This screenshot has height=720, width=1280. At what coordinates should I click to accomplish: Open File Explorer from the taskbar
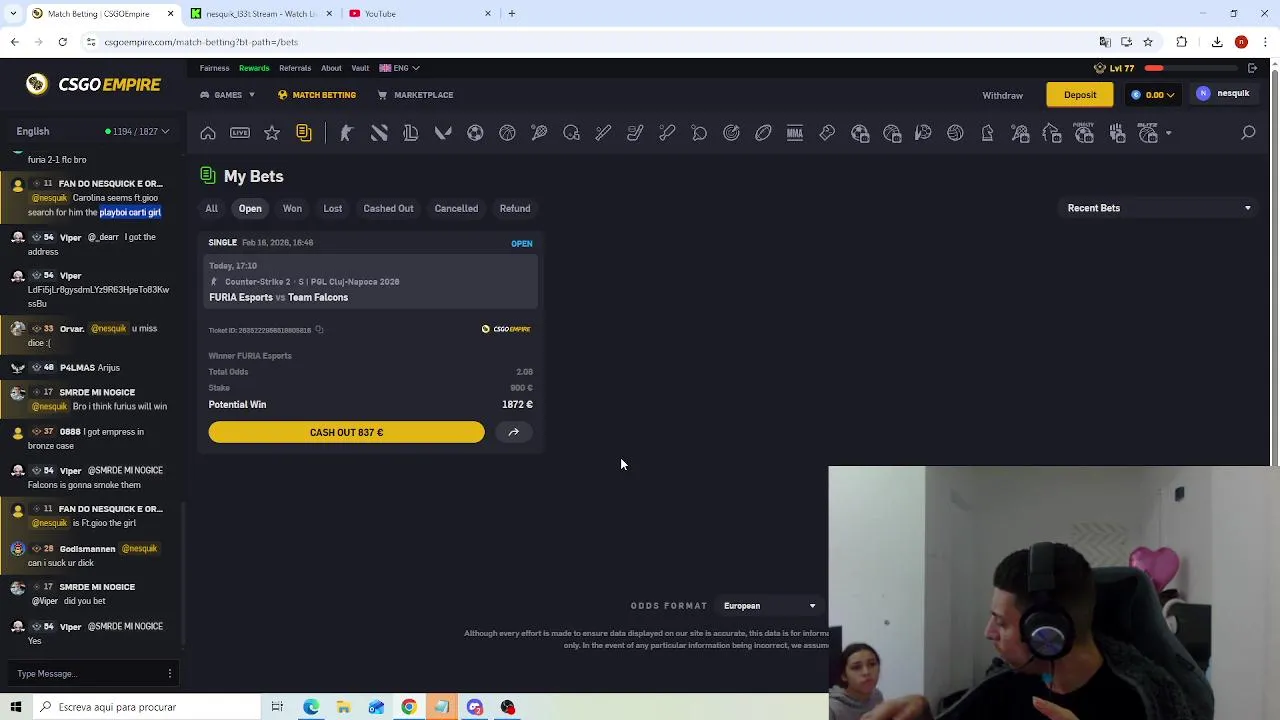pyautogui.click(x=343, y=707)
